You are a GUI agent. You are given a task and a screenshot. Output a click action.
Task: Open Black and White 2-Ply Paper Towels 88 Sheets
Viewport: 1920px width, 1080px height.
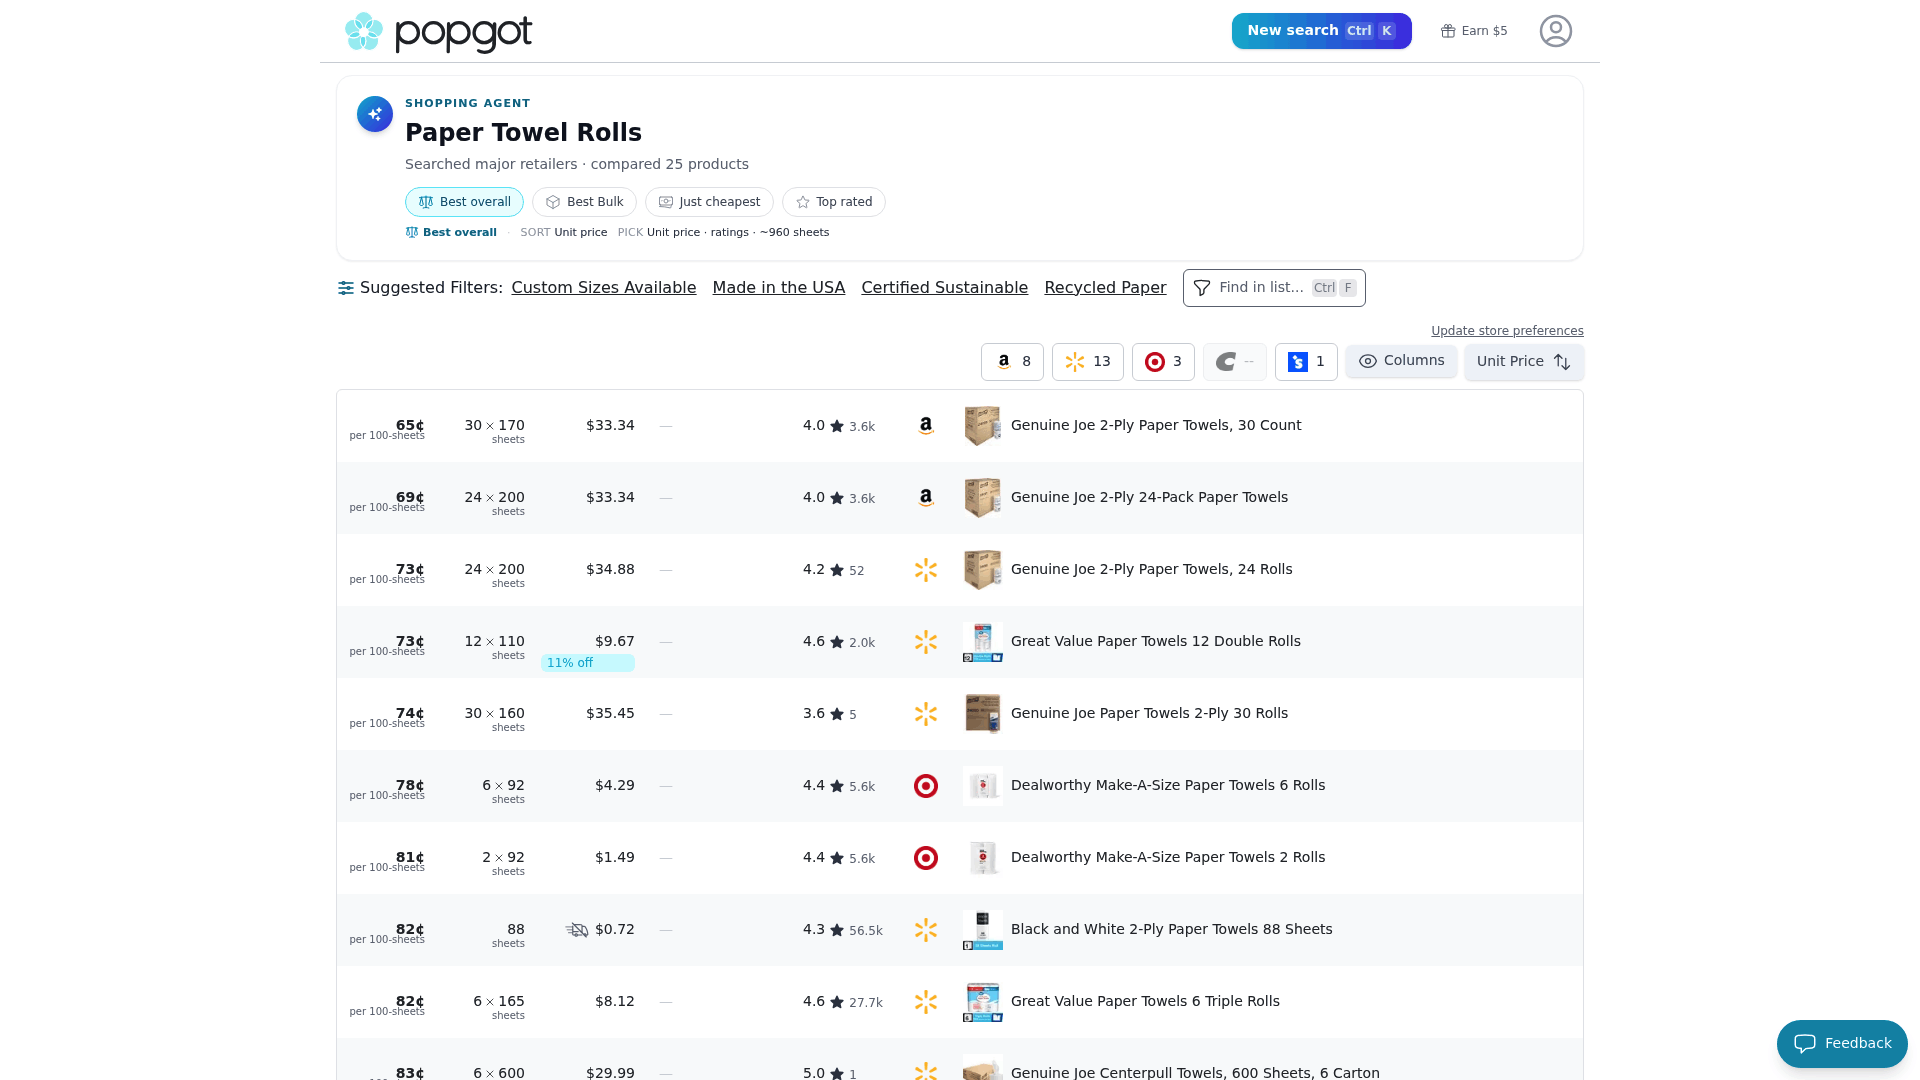(x=1172, y=929)
